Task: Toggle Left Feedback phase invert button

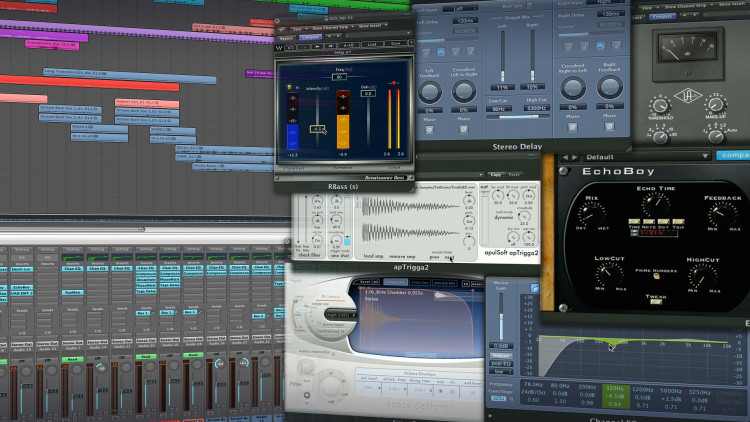Action: click(x=429, y=130)
